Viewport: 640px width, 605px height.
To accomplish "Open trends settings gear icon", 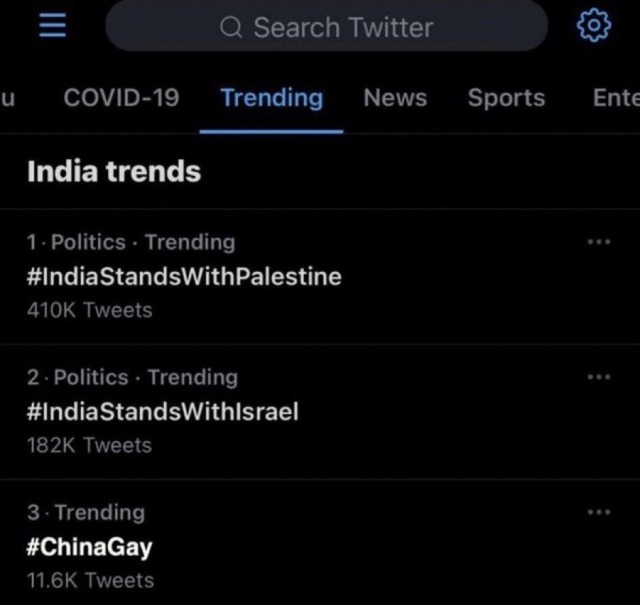I will (x=593, y=25).
